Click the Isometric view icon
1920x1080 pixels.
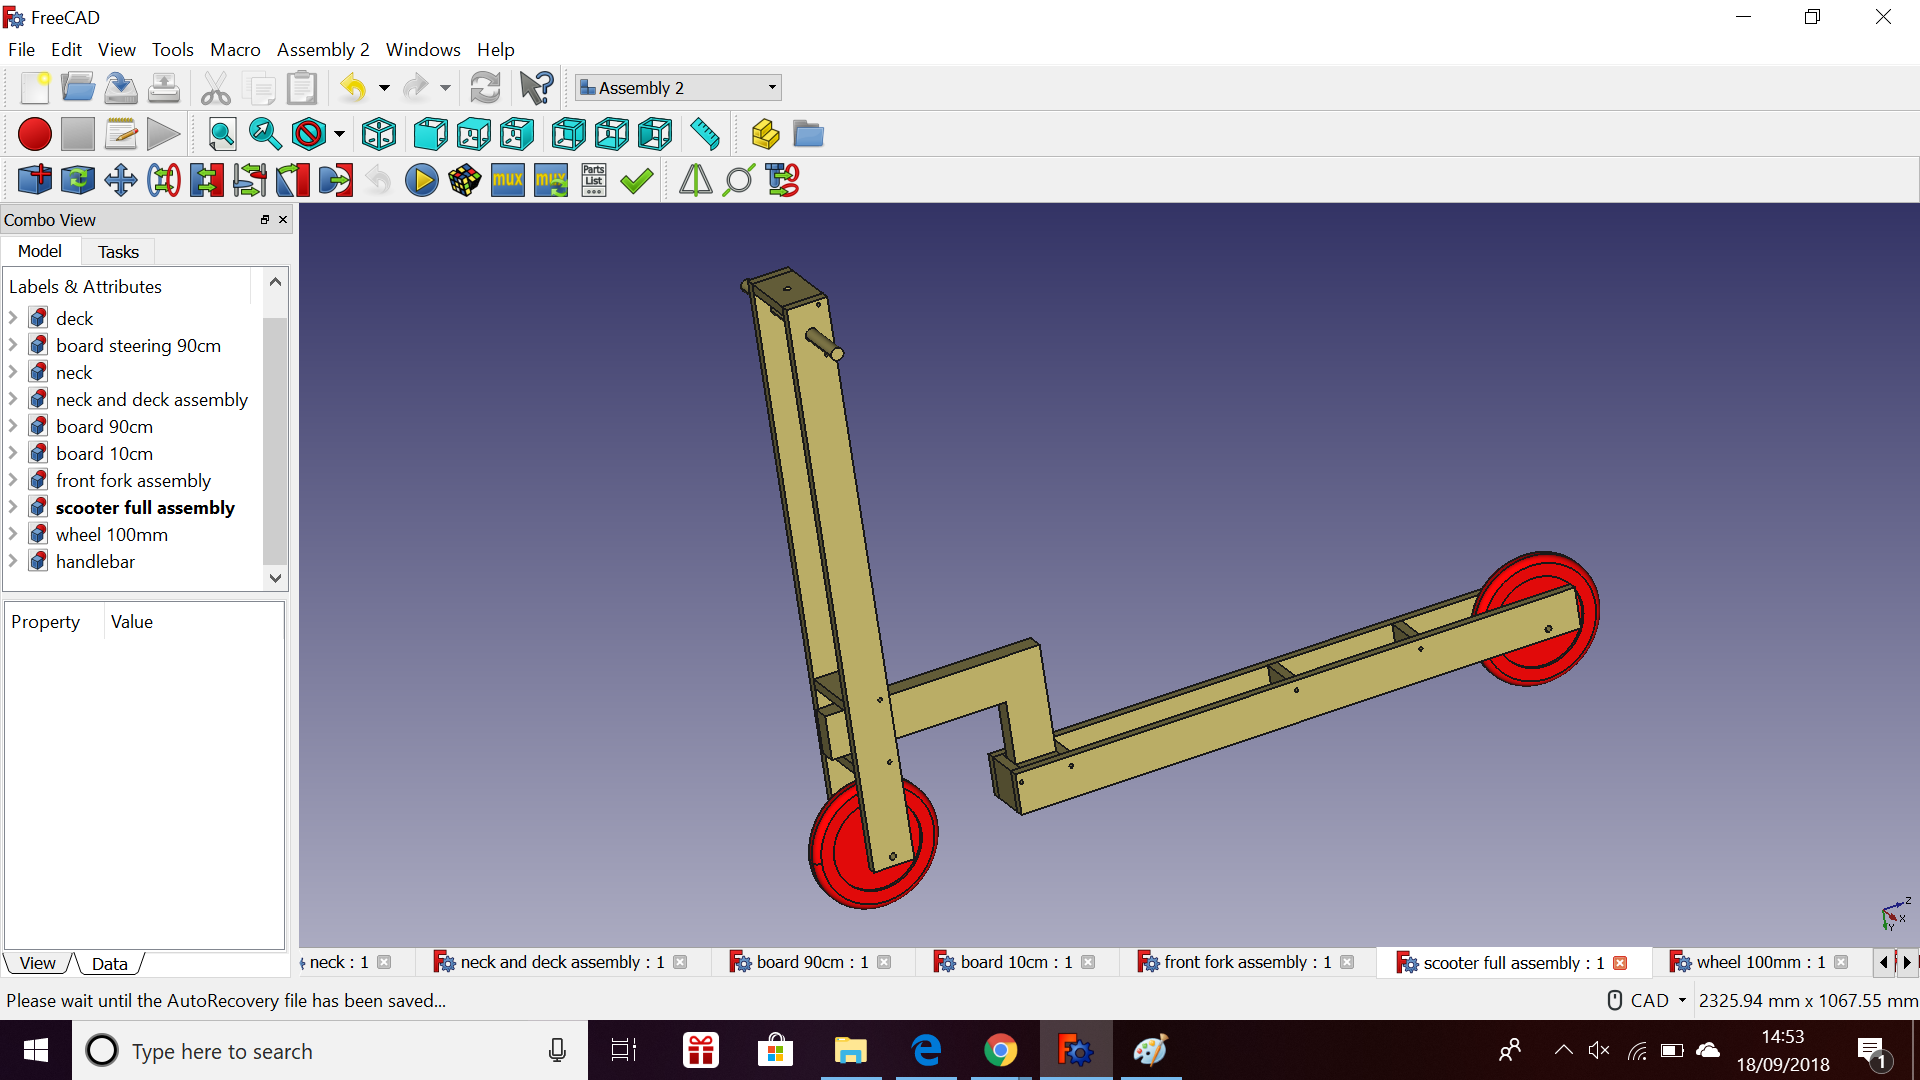(378, 133)
